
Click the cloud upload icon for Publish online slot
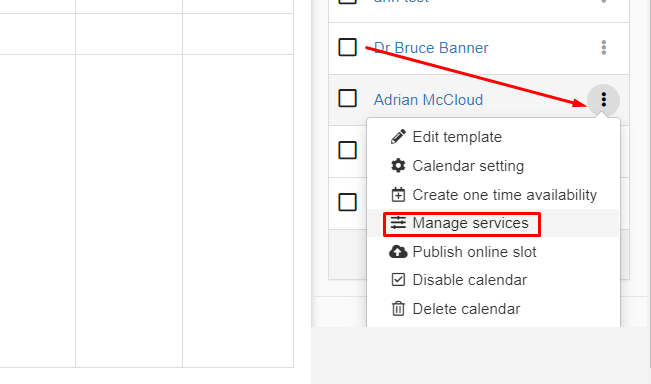[398, 252]
